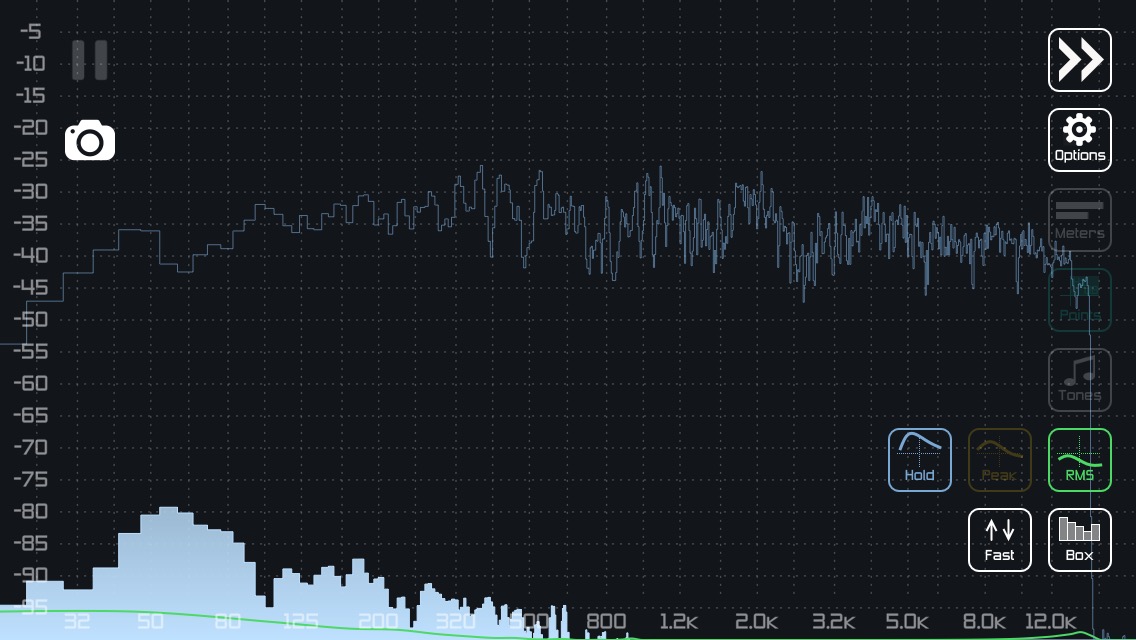Select the -20 dB axis label
The width and height of the screenshot is (1136, 640).
[30, 128]
